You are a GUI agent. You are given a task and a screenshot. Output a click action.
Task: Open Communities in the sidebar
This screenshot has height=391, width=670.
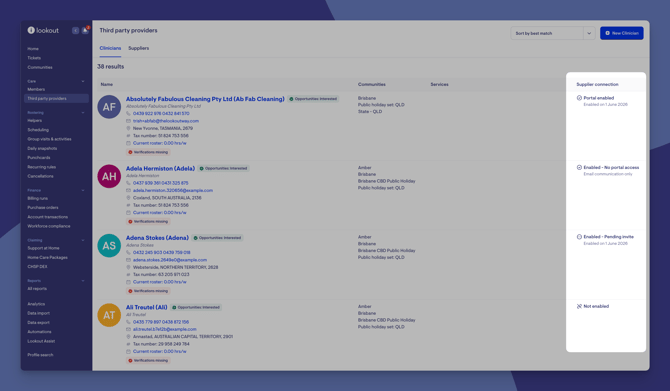click(x=40, y=67)
